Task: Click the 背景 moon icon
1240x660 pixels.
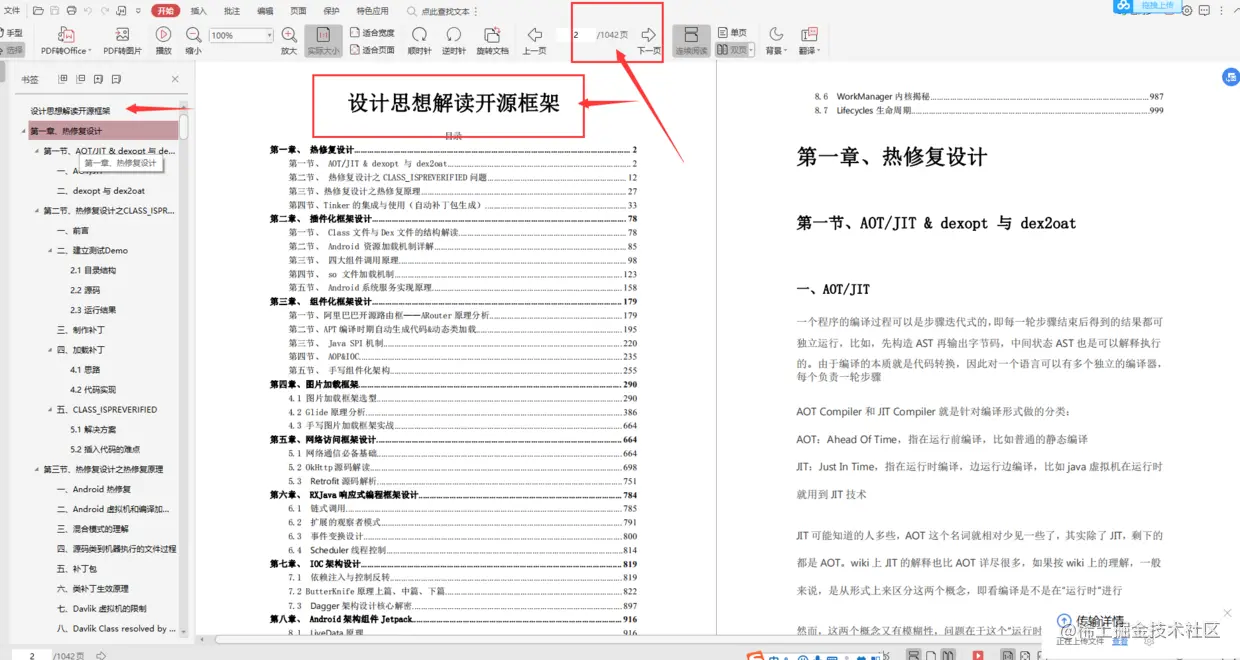Action: pyautogui.click(x=775, y=35)
